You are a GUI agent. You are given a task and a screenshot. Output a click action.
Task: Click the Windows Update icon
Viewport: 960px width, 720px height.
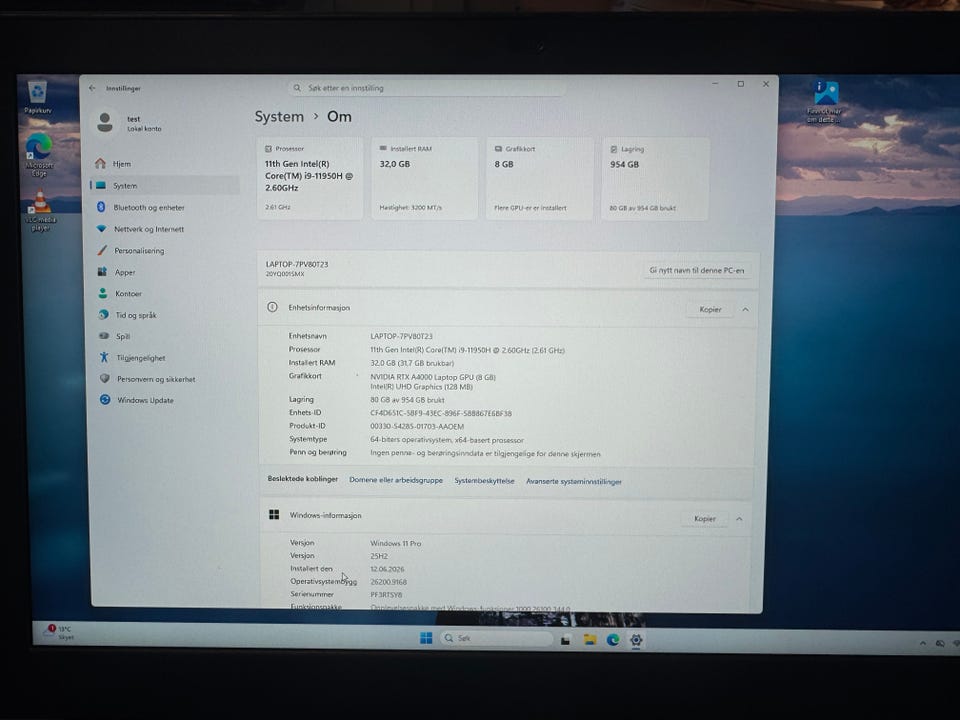coord(105,400)
